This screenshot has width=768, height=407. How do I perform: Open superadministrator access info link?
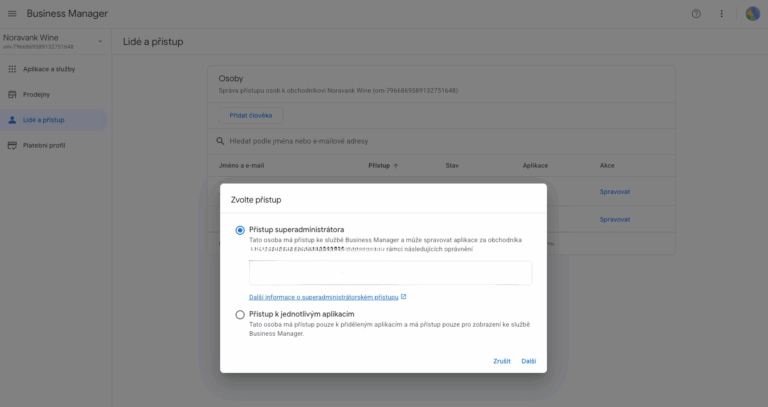pos(324,297)
